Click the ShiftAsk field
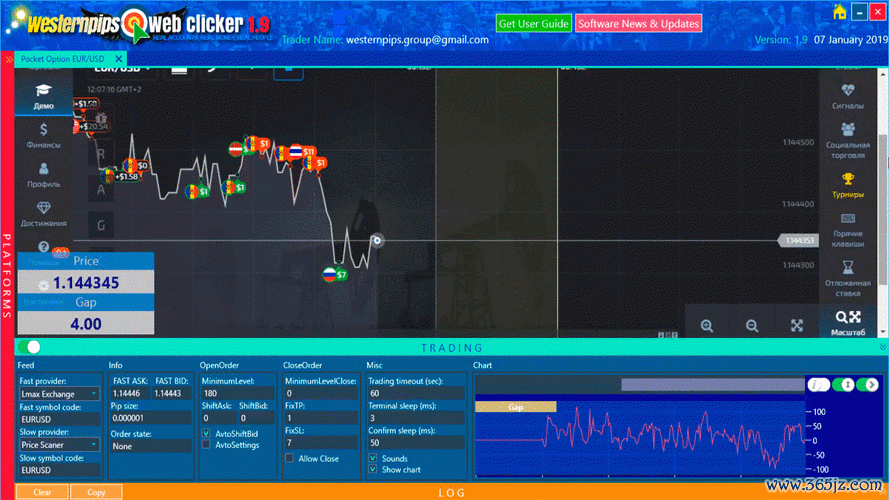 (x=218, y=418)
